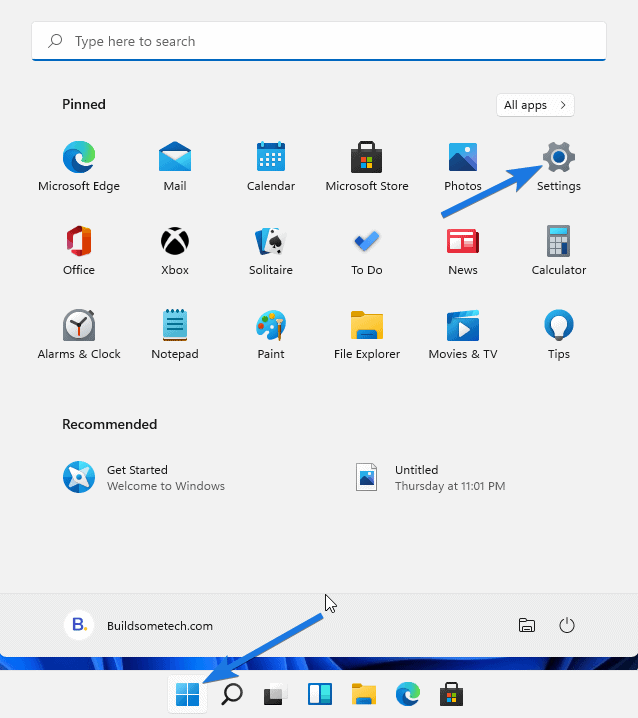Open the folder icon next to power
The width and height of the screenshot is (638, 718).
[527, 625]
